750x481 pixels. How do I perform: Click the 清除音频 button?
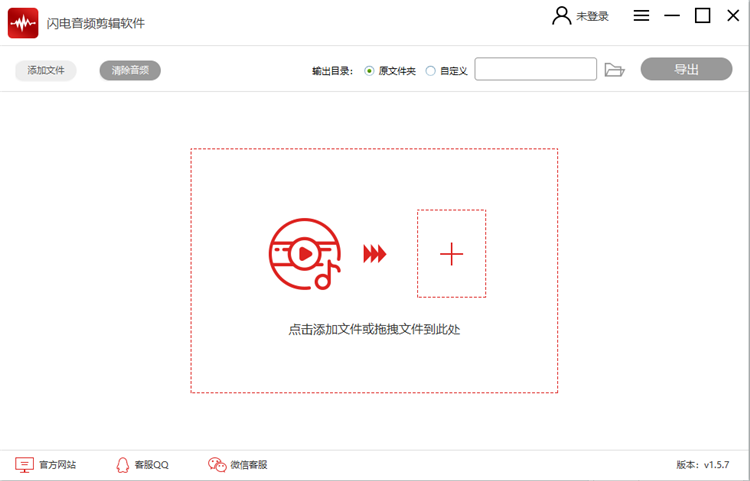[130, 71]
